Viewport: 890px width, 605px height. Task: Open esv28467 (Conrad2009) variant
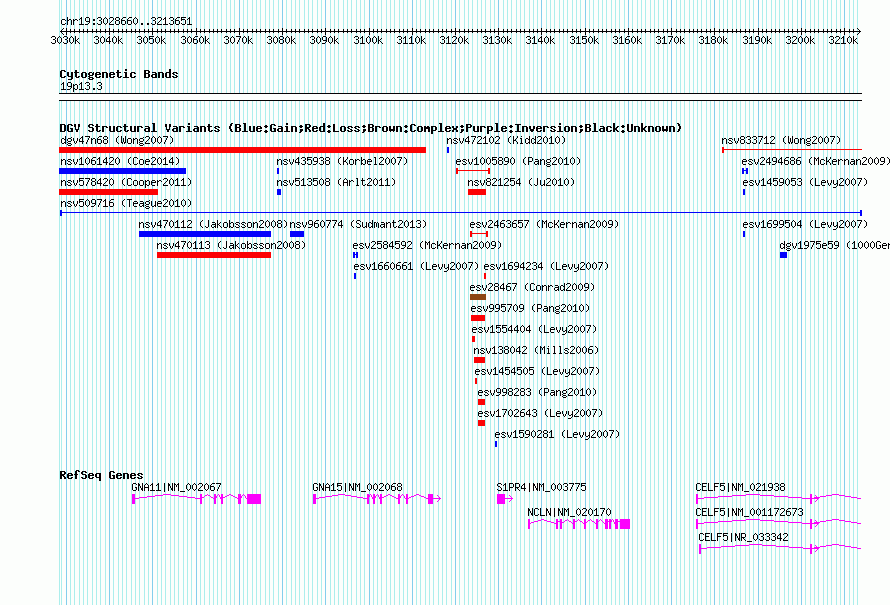coord(532,287)
